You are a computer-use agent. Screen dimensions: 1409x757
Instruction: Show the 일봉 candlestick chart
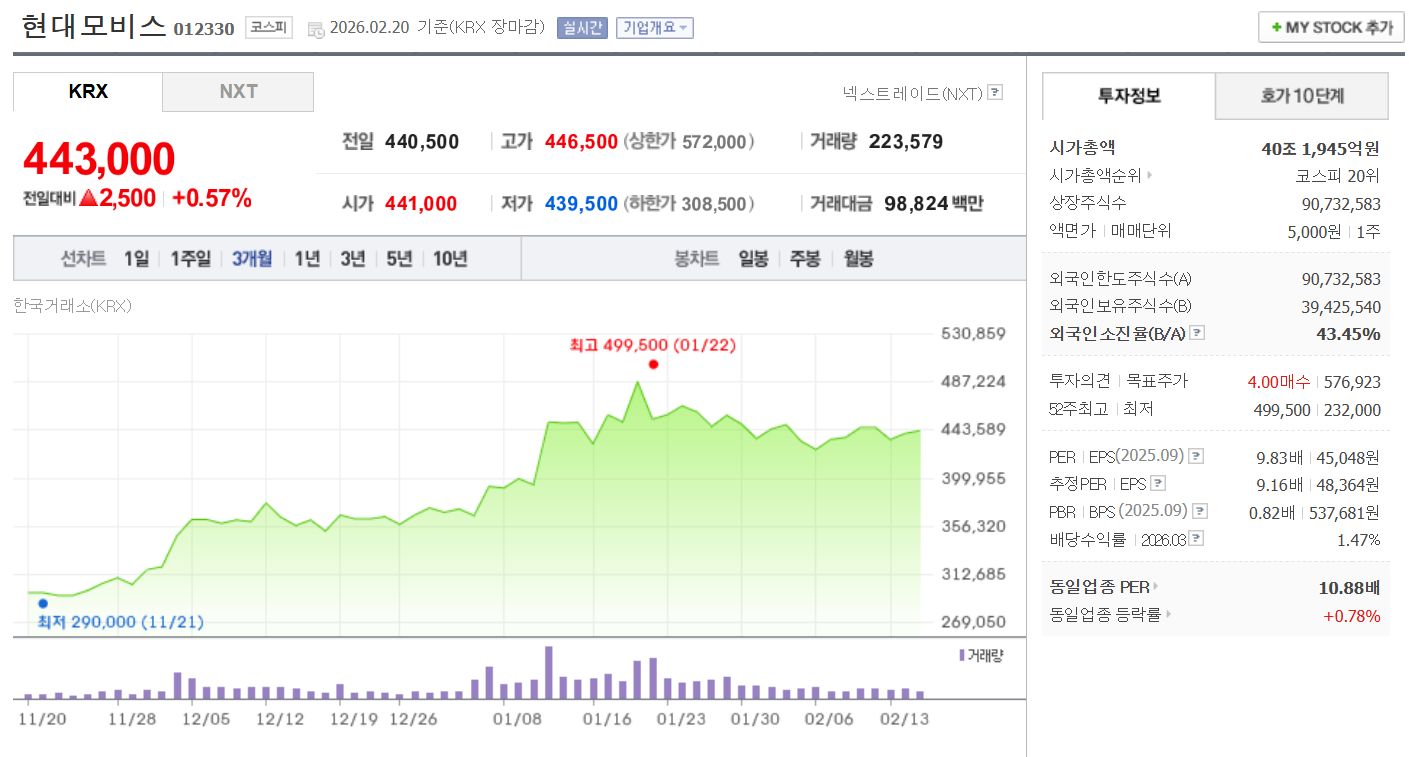click(x=753, y=259)
